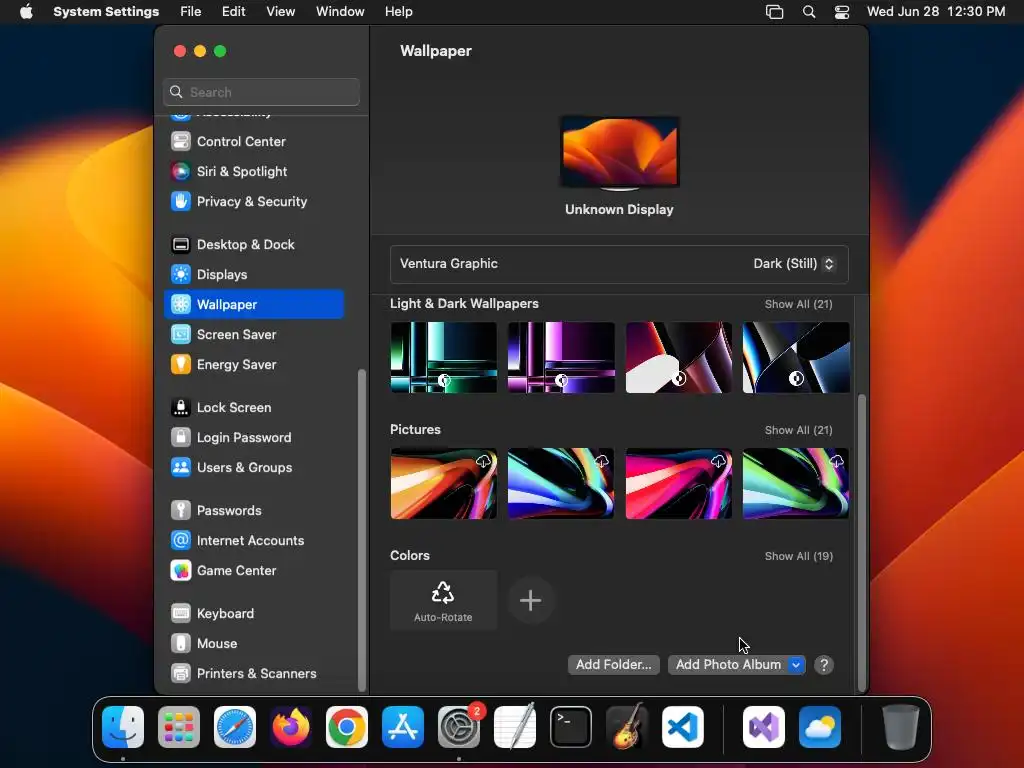Pick the blue rainbow swirl picture

pos(561,483)
